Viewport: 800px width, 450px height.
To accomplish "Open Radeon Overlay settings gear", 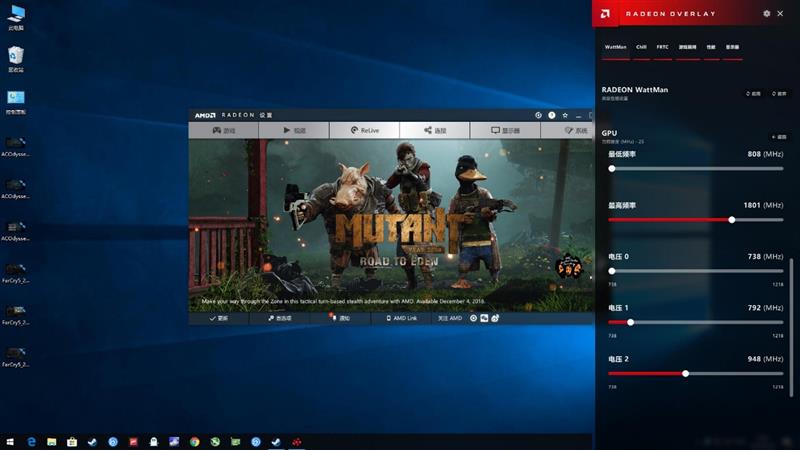I will pos(766,14).
